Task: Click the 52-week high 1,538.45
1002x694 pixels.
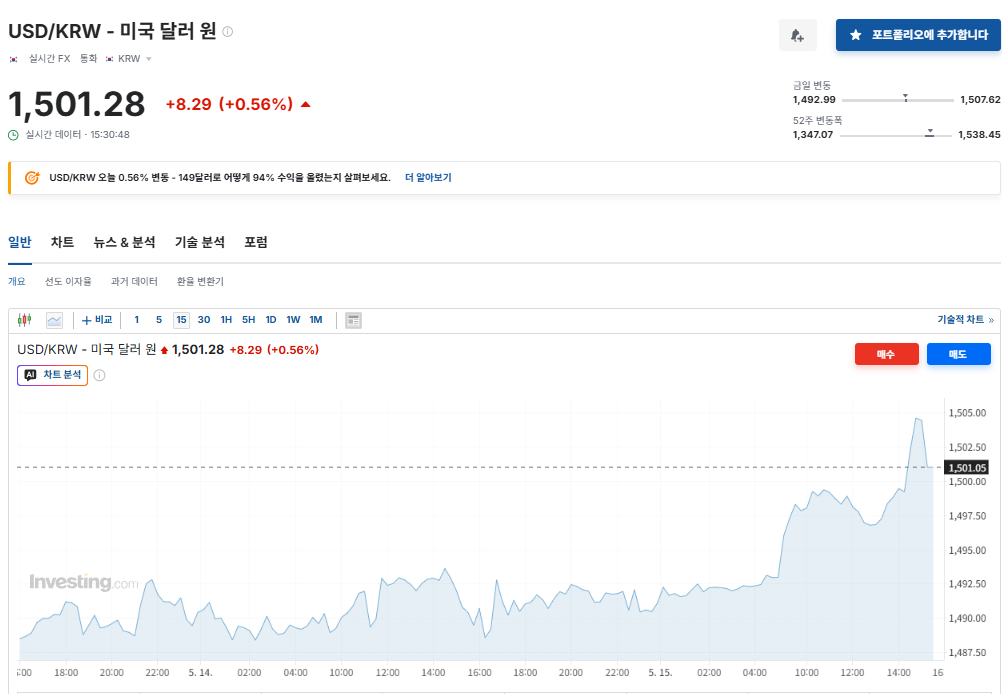Action: (979, 135)
